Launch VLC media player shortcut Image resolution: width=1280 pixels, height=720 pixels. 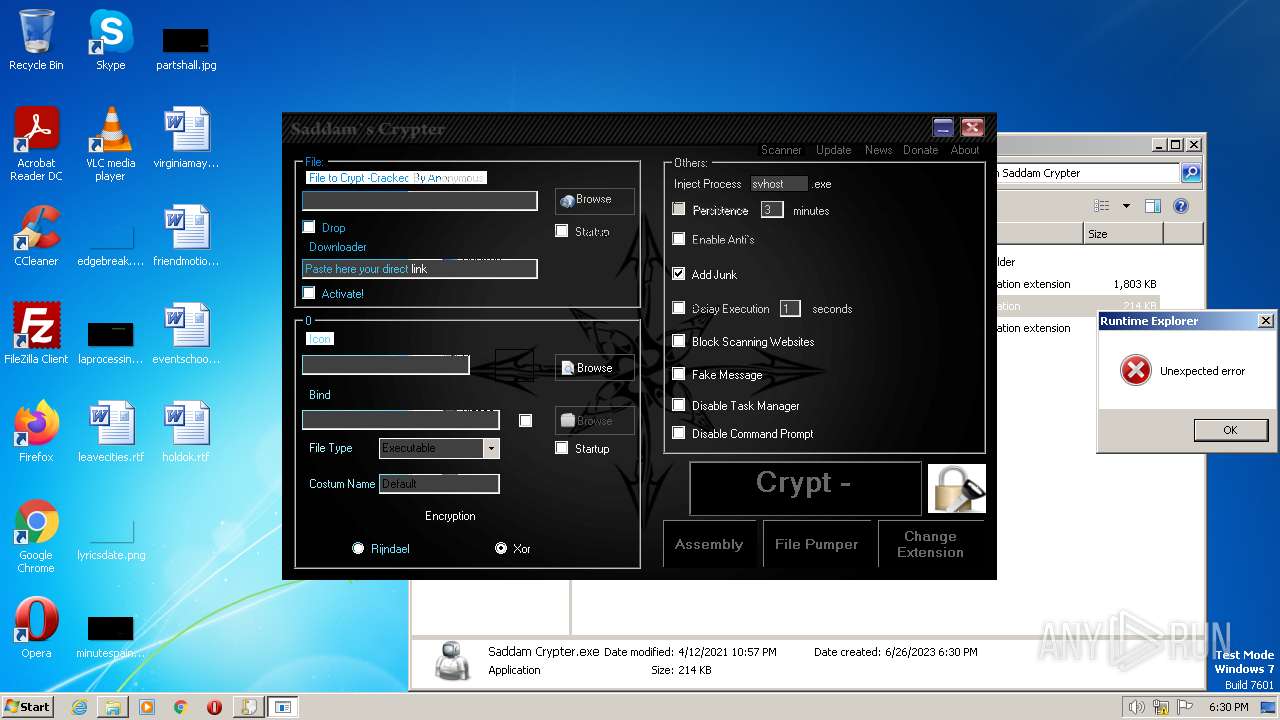110,144
